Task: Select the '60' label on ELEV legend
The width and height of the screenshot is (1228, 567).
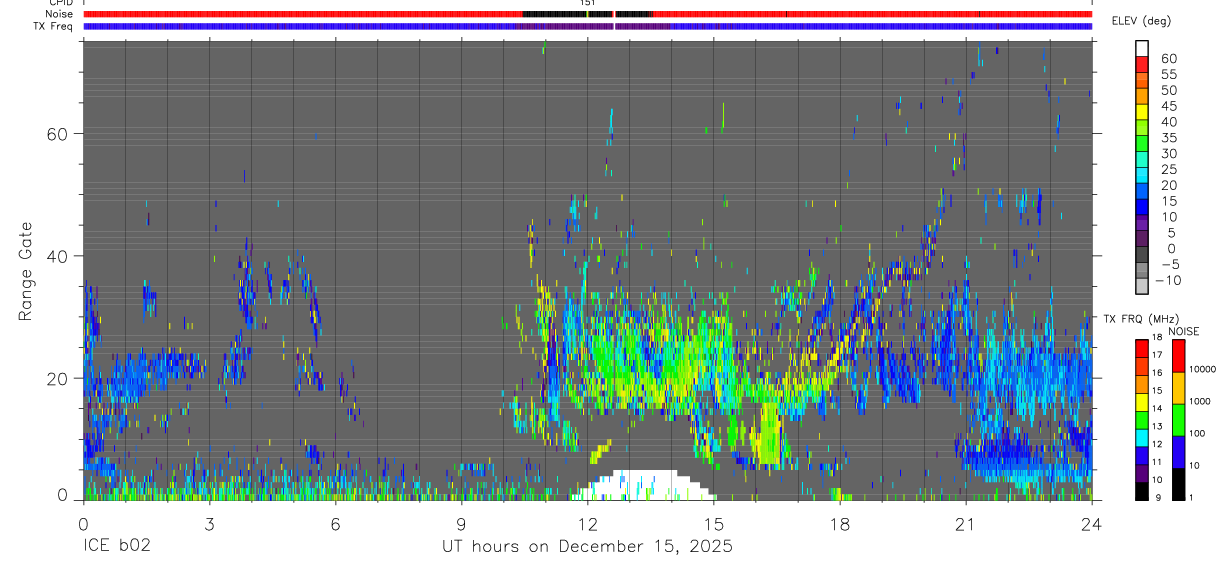Action: coord(1169,58)
